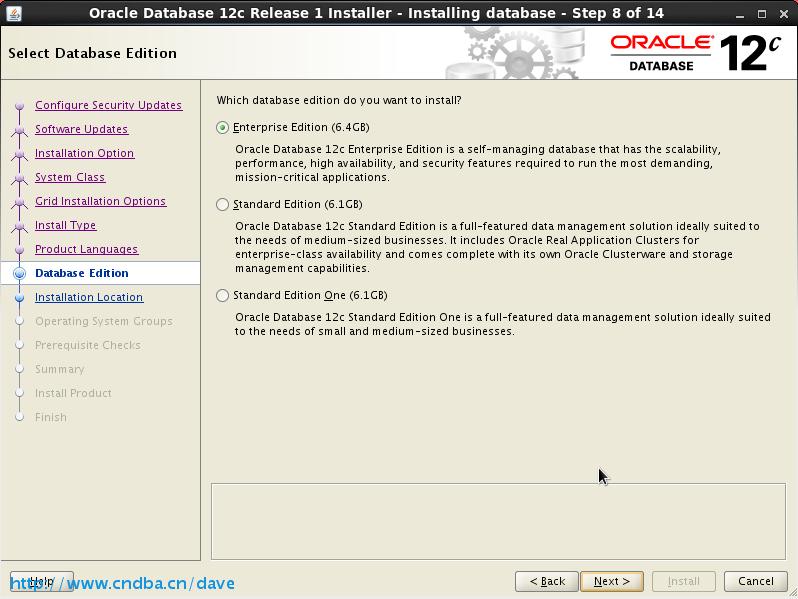798x599 pixels.
Task: Select the Enterprise Edition radio button
Action: pyautogui.click(x=222, y=127)
